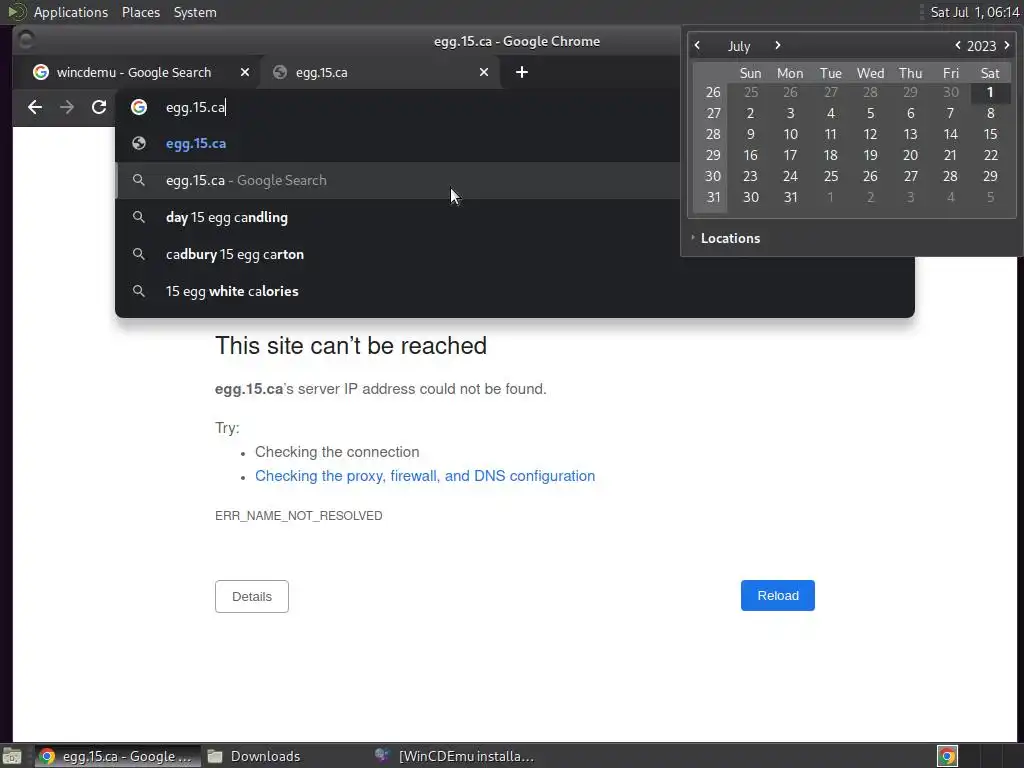
Task: Click the Details button
Action: 251,596
